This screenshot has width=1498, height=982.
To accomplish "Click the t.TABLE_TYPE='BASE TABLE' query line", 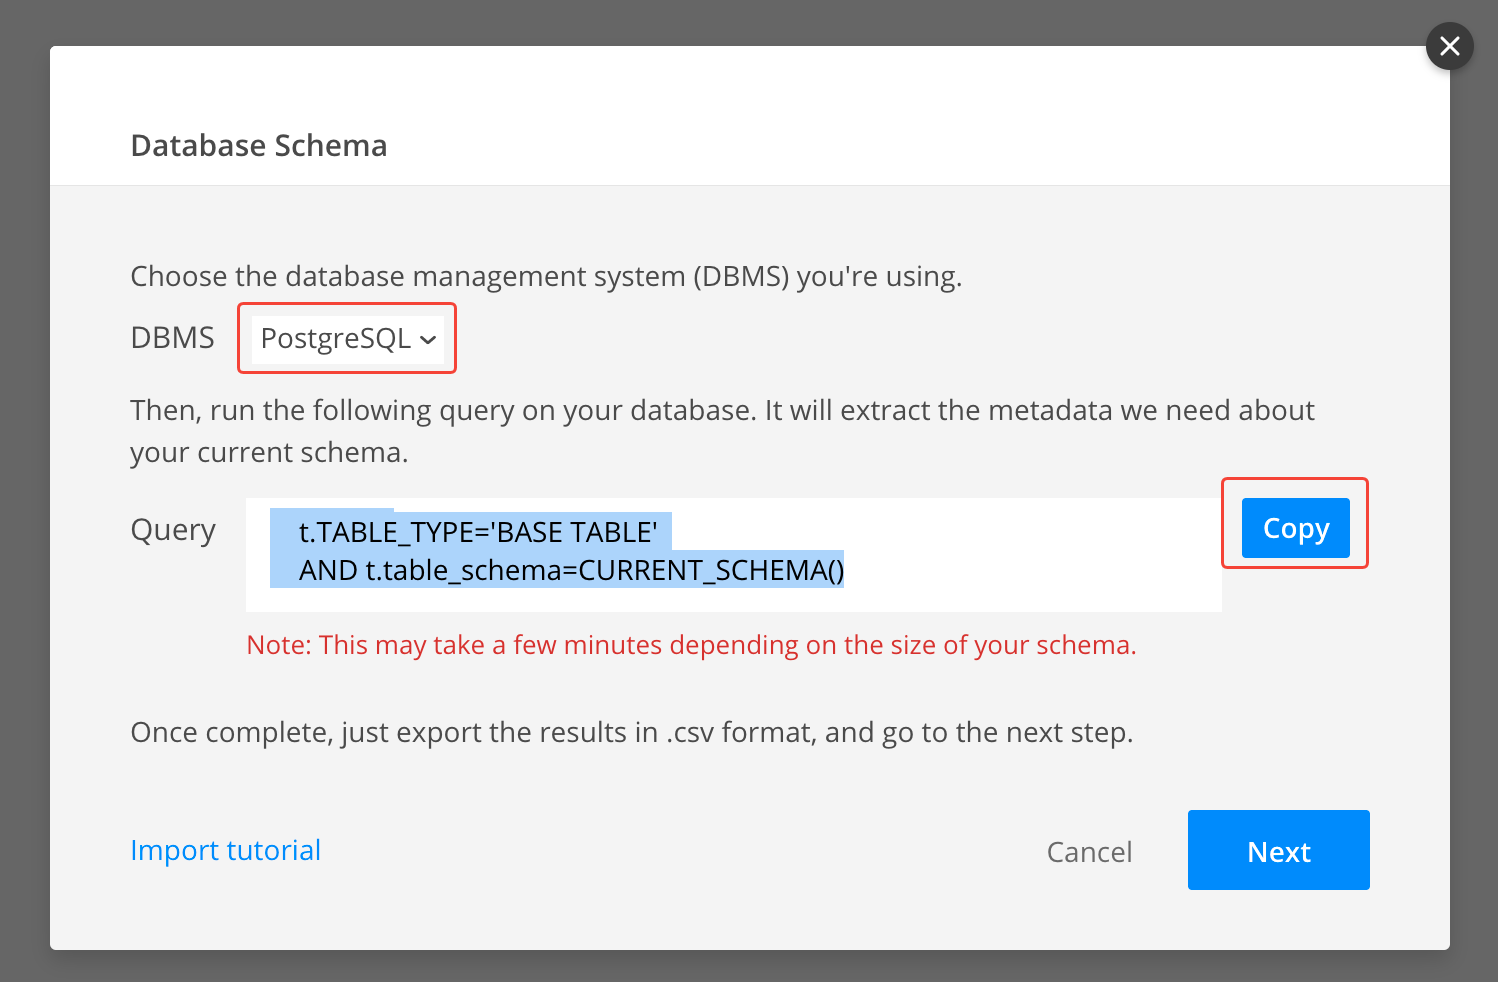I will (478, 532).
